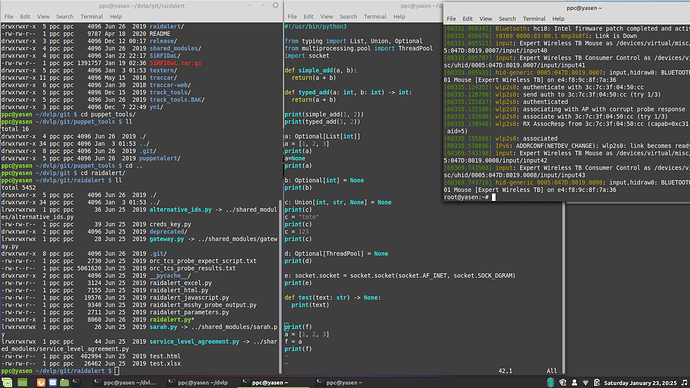Open File menu in root terminal window

point(451,19)
